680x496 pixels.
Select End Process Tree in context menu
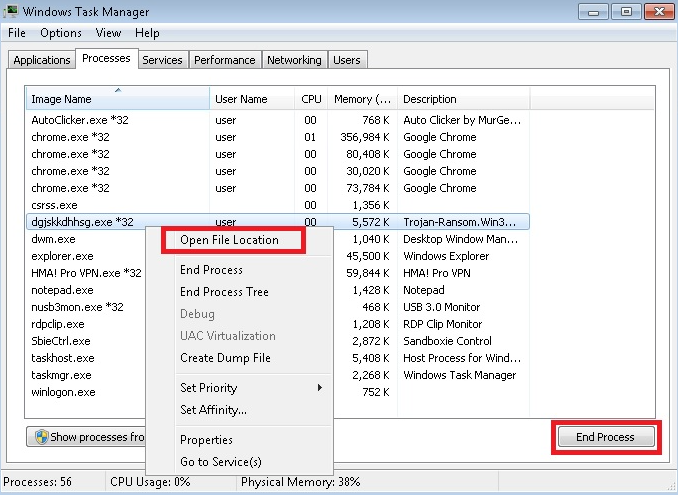pos(224,292)
